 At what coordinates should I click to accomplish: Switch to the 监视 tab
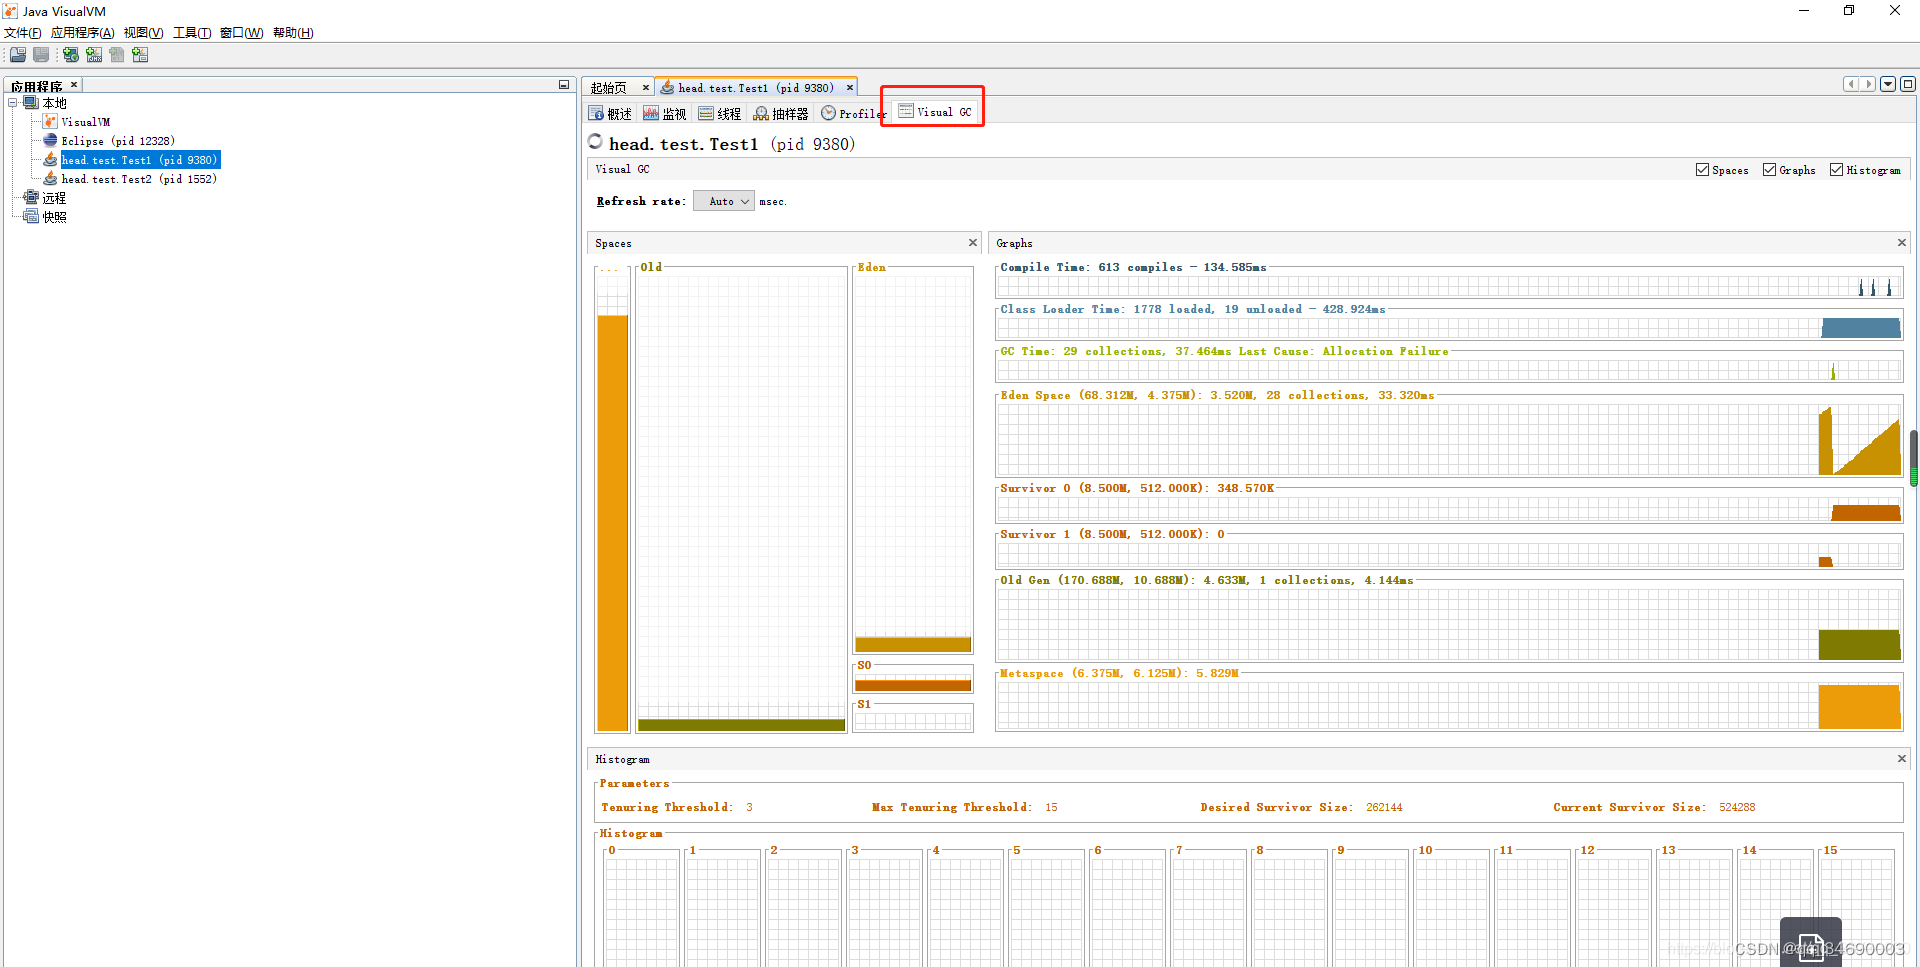(x=665, y=114)
